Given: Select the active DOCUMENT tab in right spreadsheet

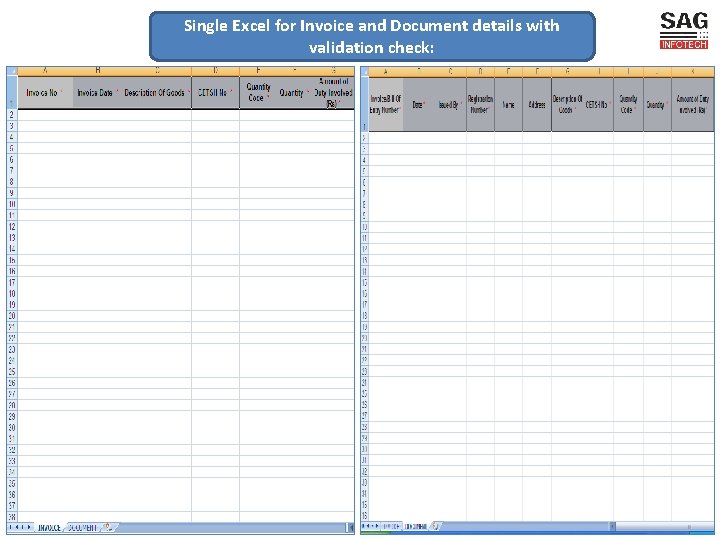Looking at the screenshot, I should pos(415,526).
